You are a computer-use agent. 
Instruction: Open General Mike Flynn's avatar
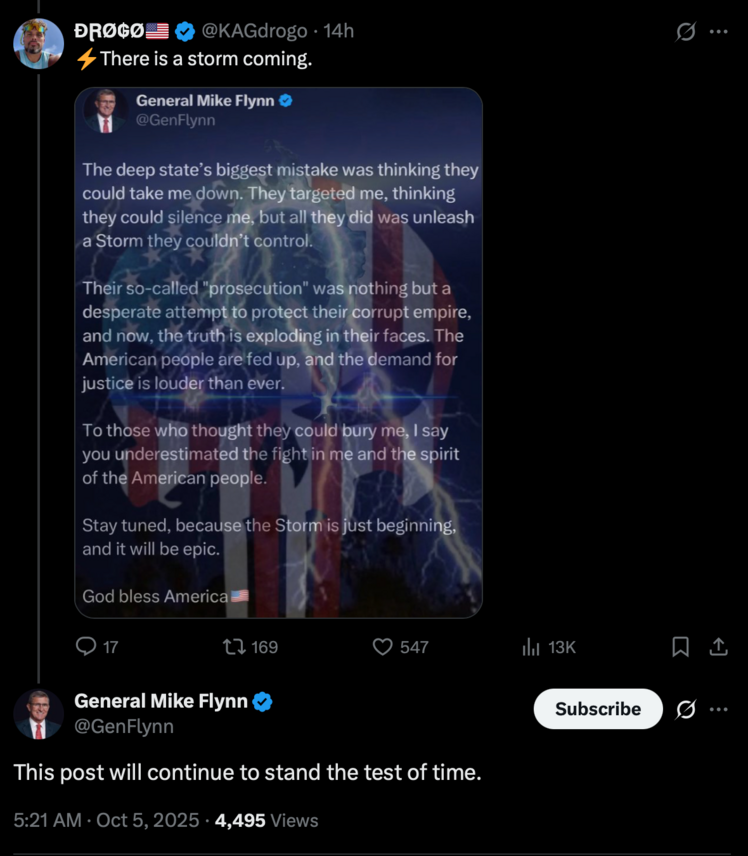(39, 714)
